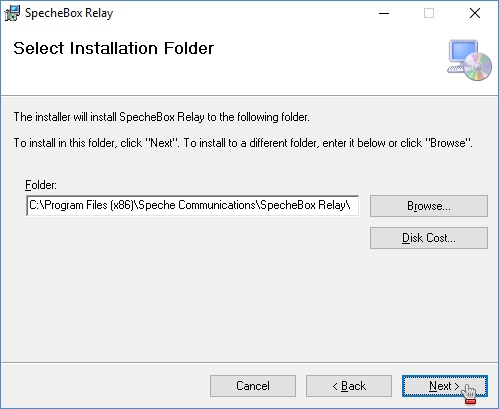Cancel the SpecheBox Relay installation
The width and height of the screenshot is (499, 409).
coord(253,386)
